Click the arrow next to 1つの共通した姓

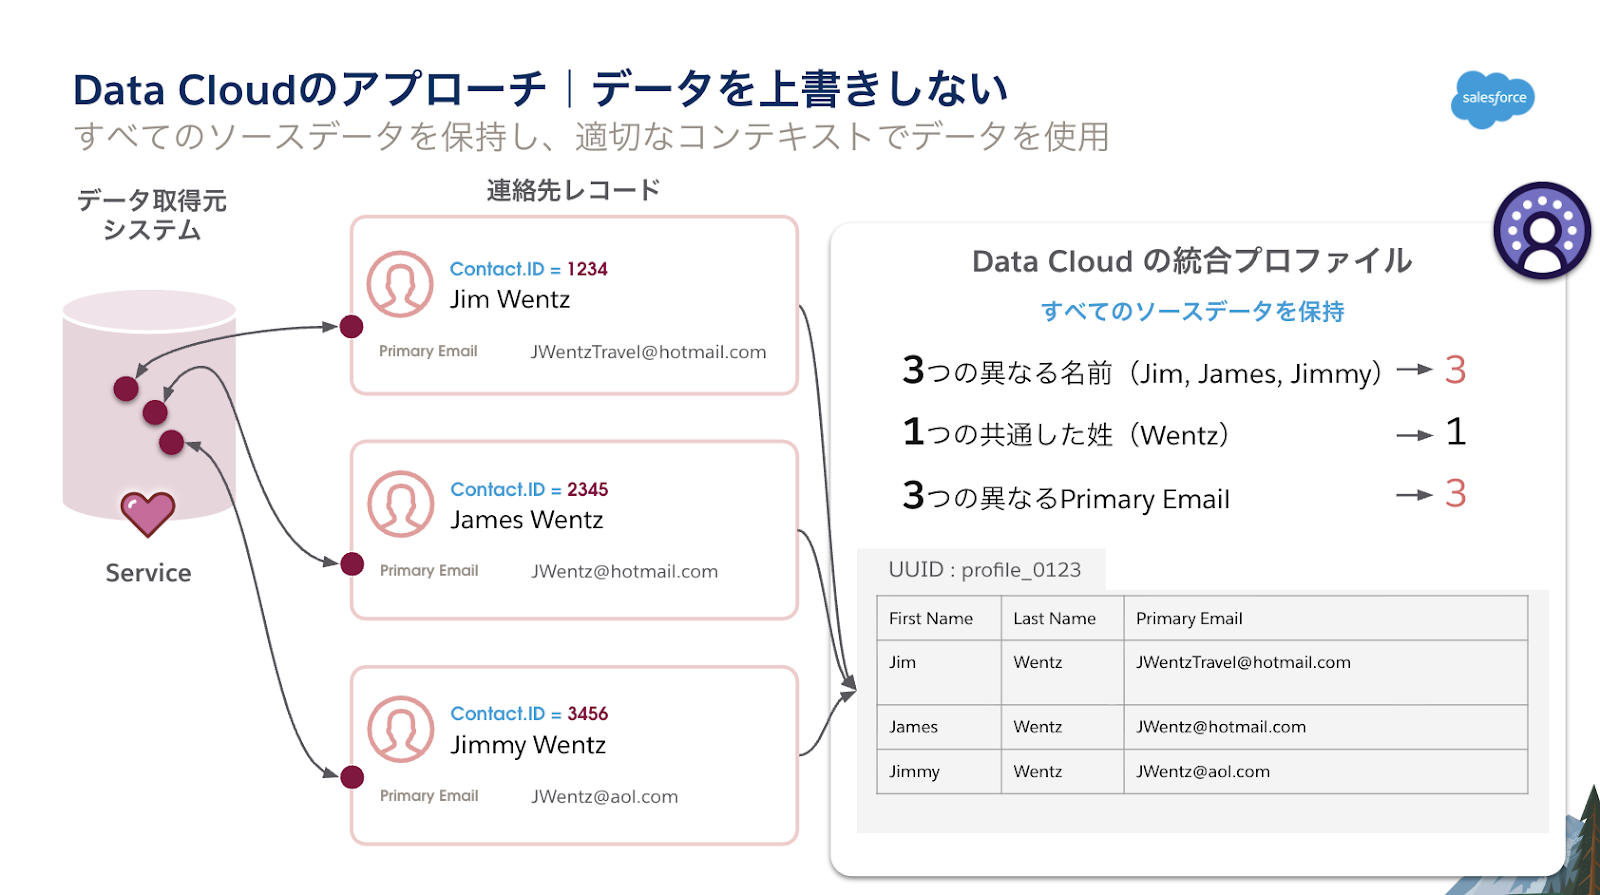[1415, 435]
